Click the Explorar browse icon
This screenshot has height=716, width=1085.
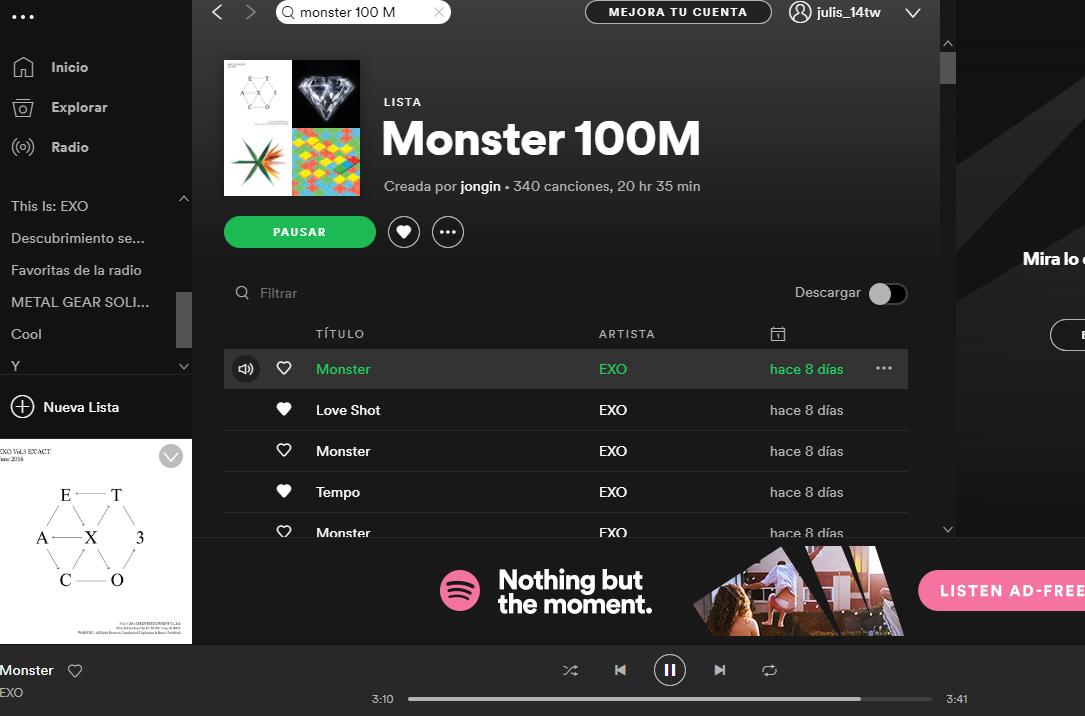pos(23,107)
